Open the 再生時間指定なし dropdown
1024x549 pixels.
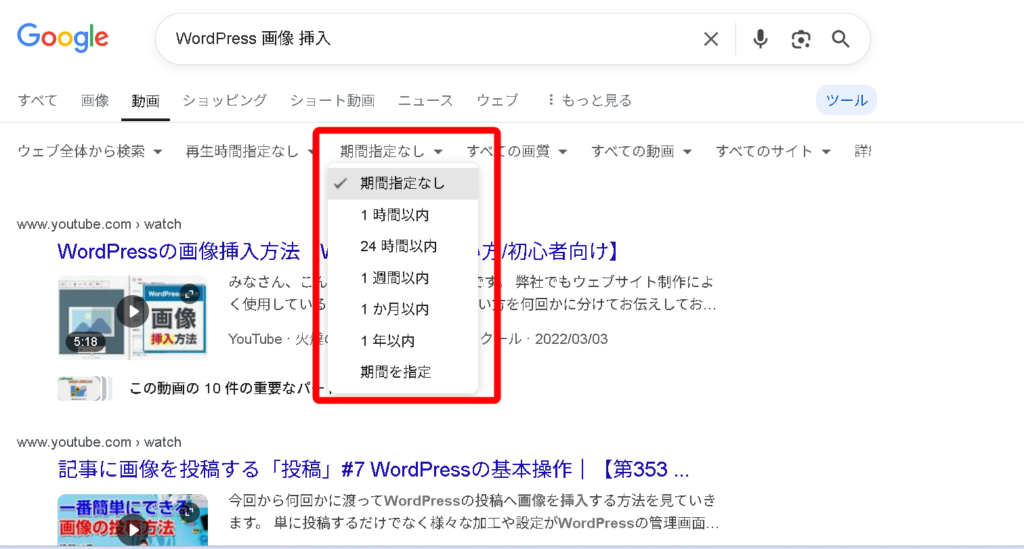pos(249,151)
